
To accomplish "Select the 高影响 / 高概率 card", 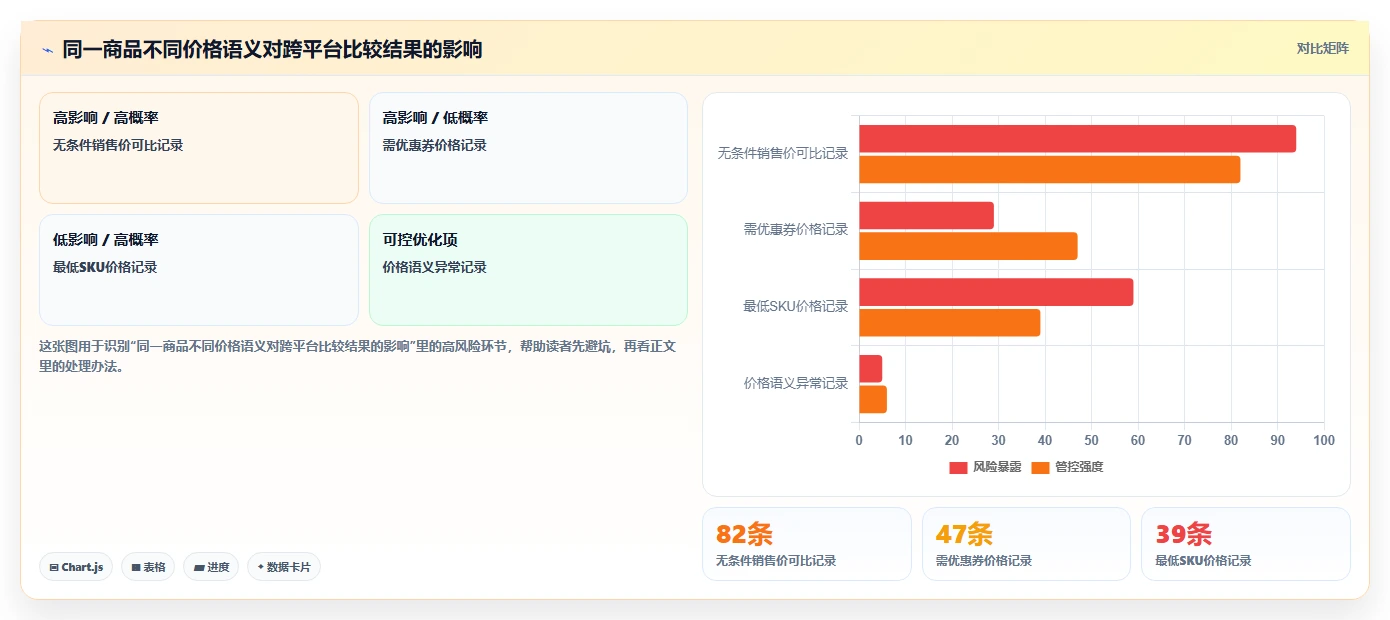I will (199, 148).
